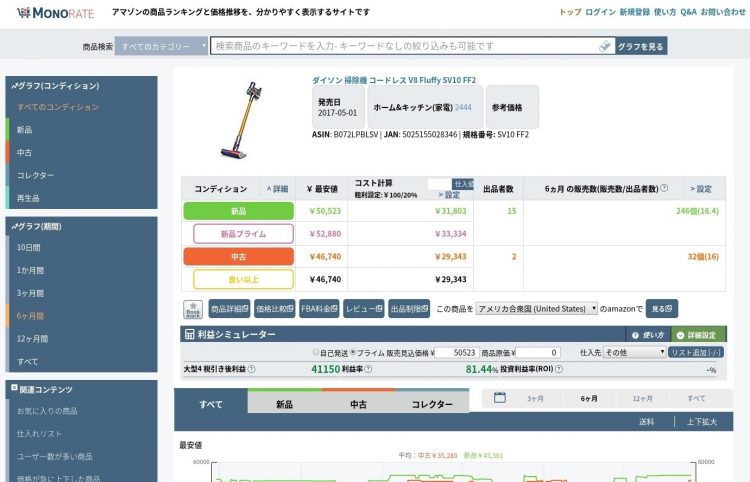The width and height of the screenshot is (750, 482).
Task: Focus the keyword search input field
Action: [x=405, y=46]
